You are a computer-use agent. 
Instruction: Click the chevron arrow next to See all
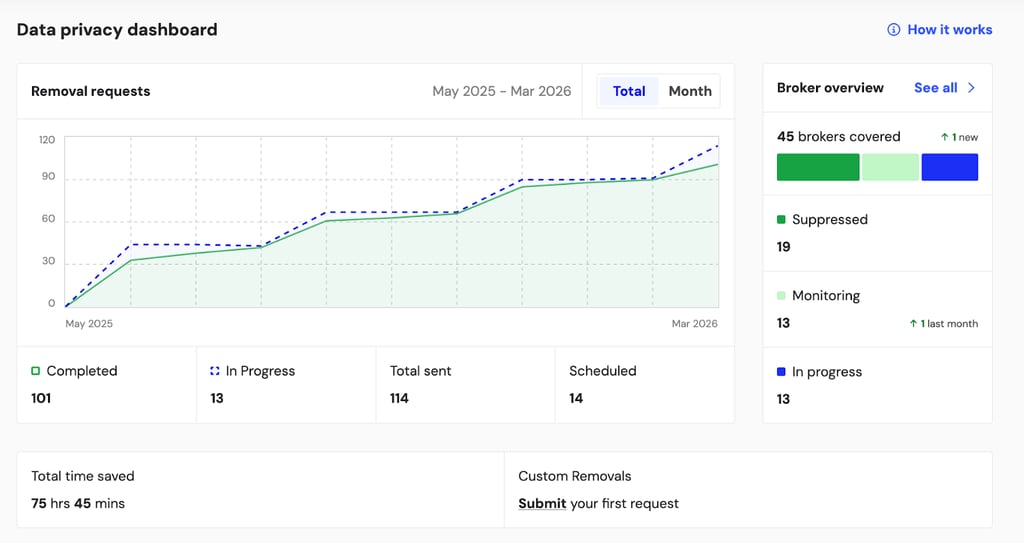tap(971, 88)
